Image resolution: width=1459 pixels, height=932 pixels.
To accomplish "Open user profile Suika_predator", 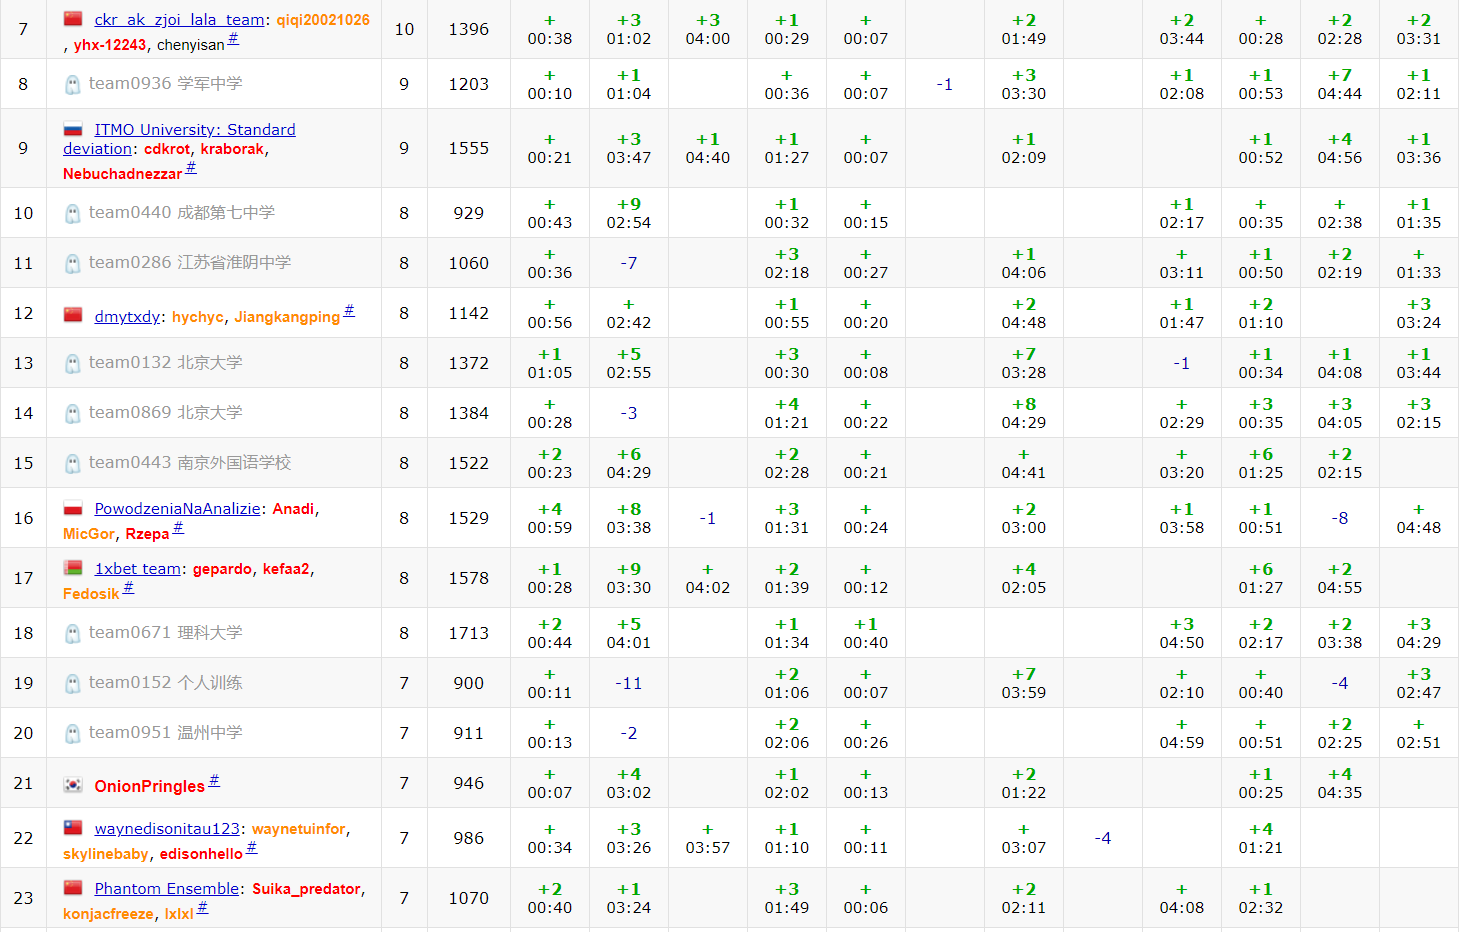I will (306, 889).
